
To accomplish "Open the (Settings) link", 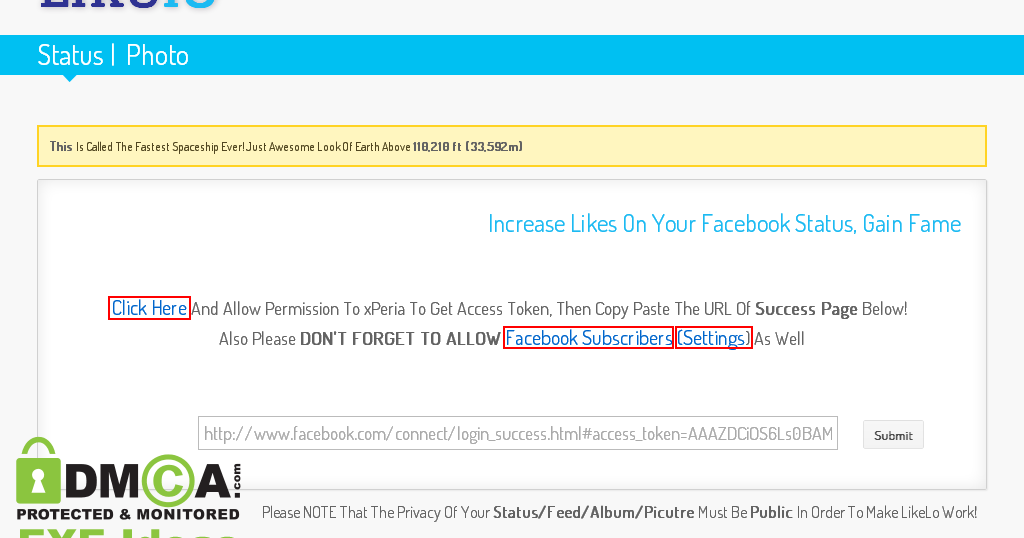I will tap(714, 338).
